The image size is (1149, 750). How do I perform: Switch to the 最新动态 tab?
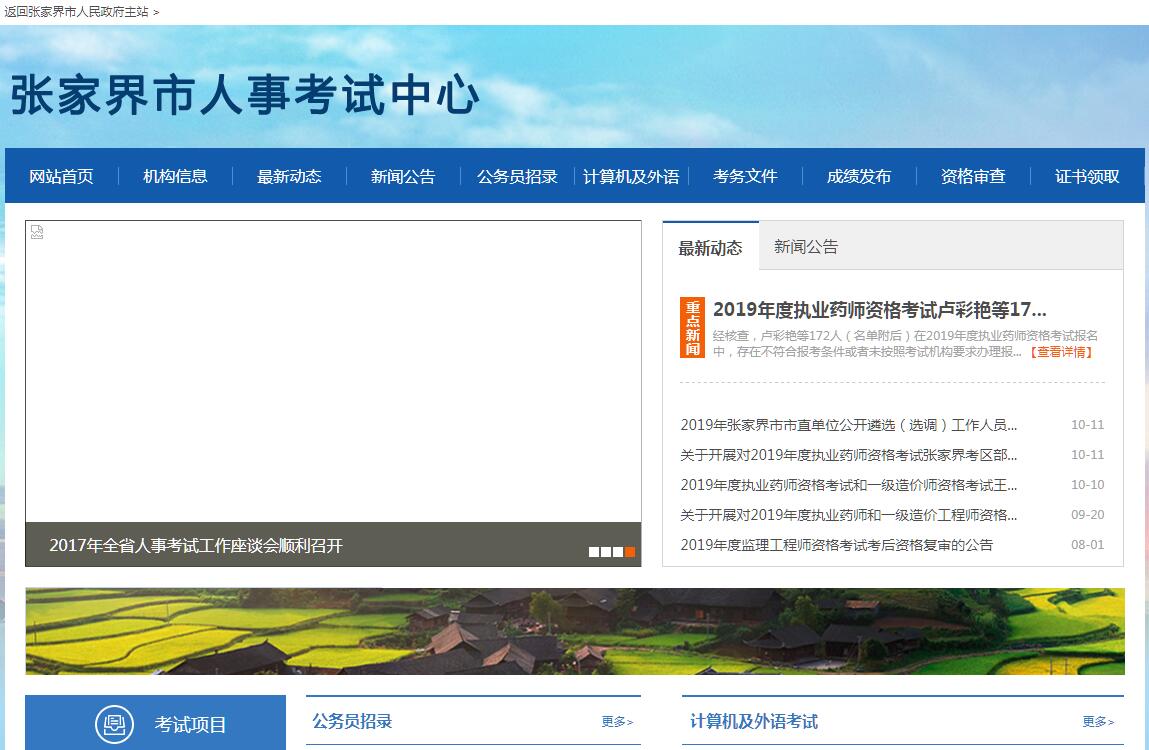[710, 248]
